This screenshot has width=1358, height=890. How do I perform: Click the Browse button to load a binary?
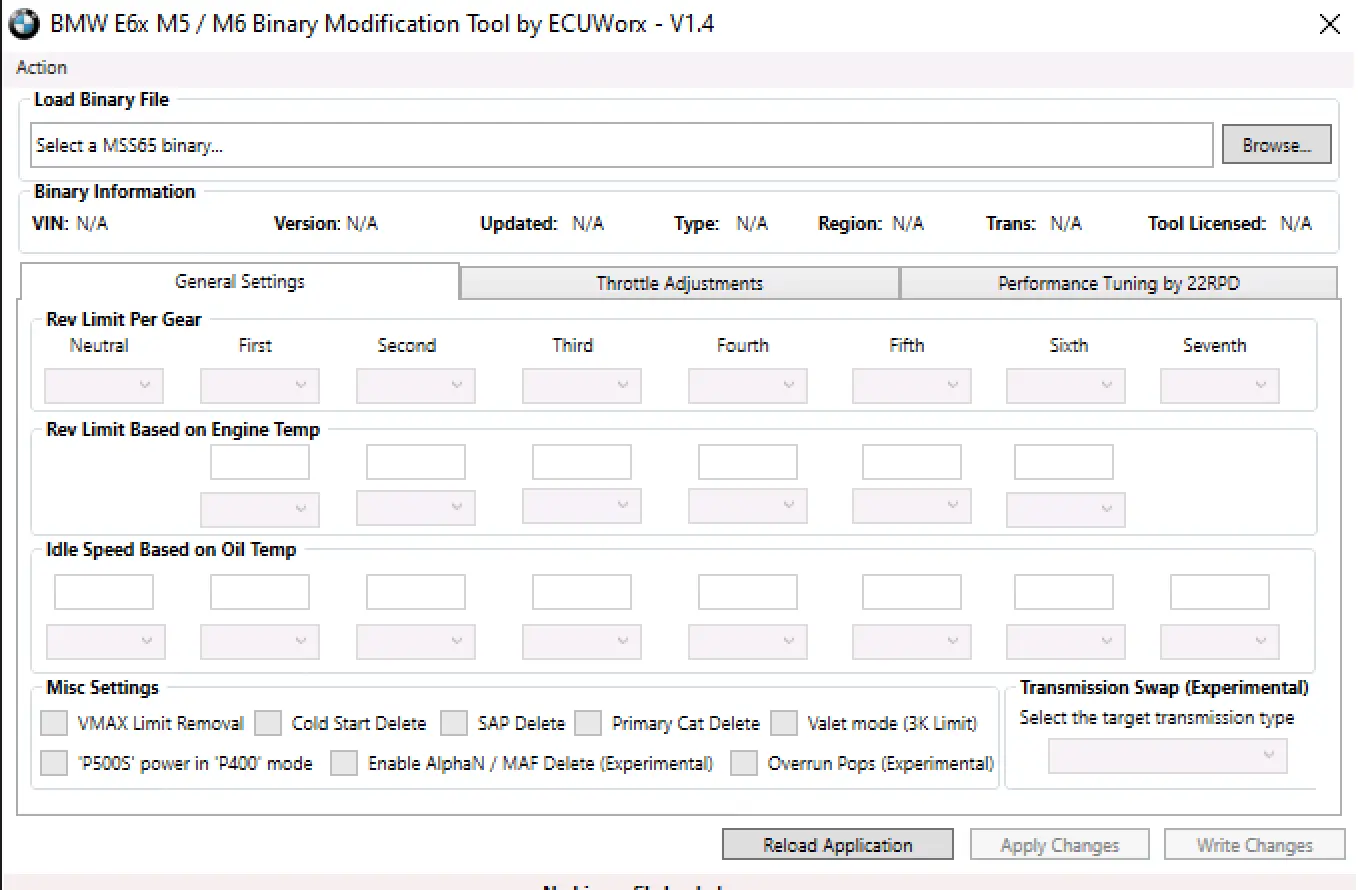(x=1276, y=144)
